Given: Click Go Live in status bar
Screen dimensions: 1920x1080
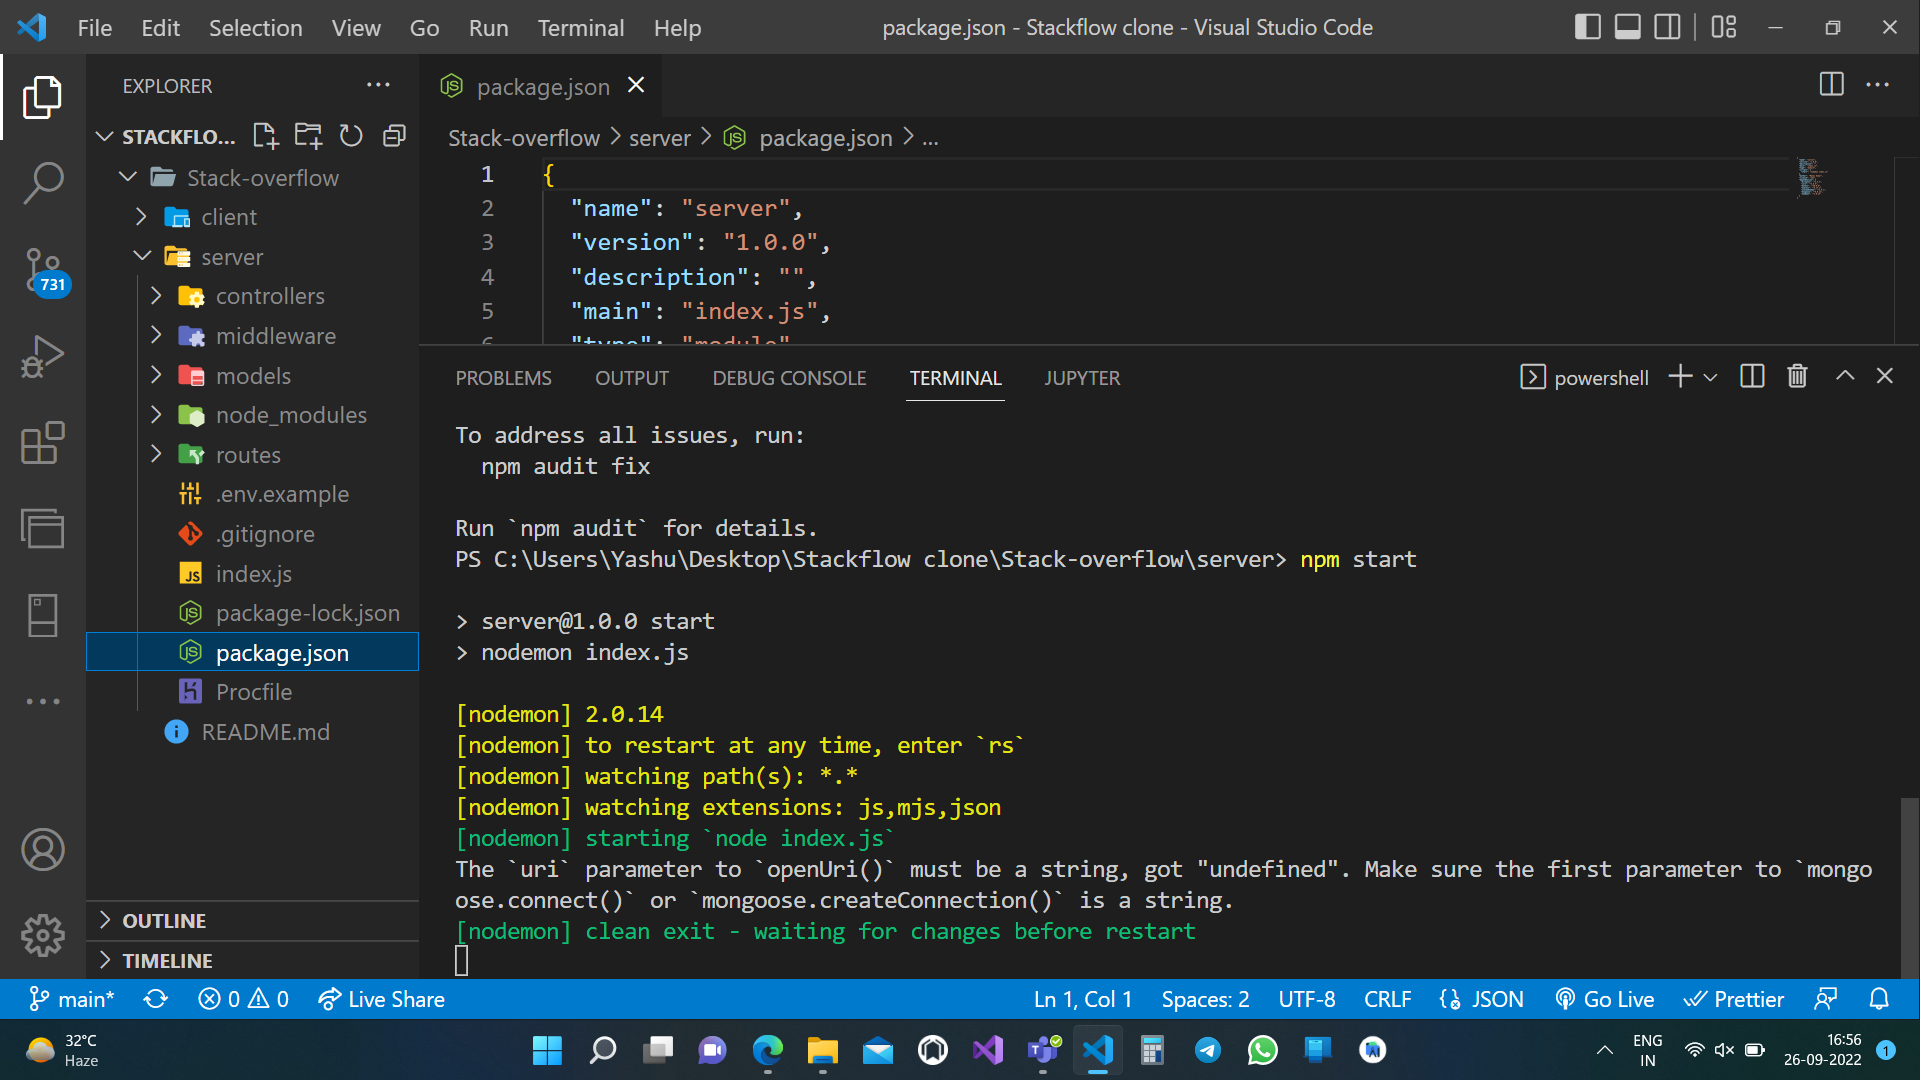Looking at the screenshot, I should coord(1605,999).
